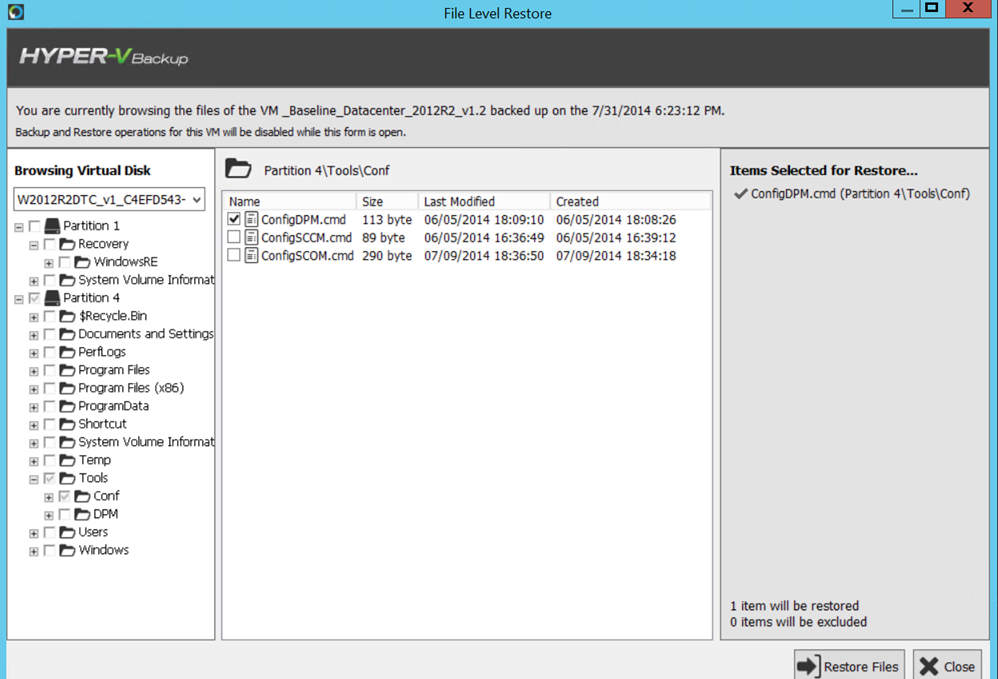Expand the Windows tree node
Screen dimensions: 998x679
click(x=34, y=551)
